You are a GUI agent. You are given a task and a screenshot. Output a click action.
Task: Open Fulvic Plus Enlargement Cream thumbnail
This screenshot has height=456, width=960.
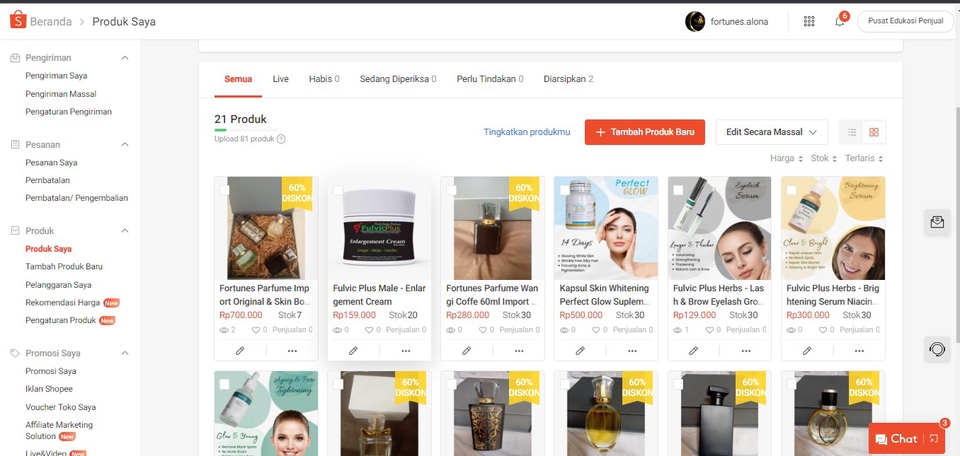379,228
